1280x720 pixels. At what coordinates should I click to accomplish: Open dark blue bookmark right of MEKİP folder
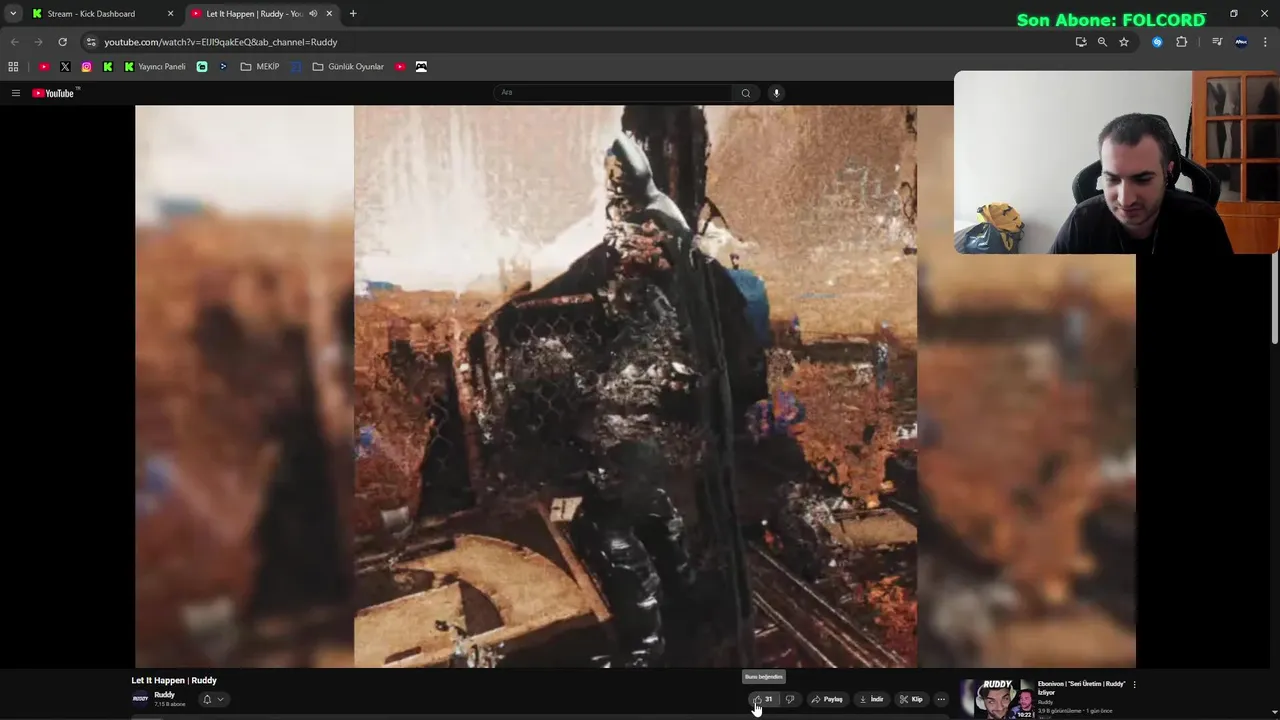[296, 67]
